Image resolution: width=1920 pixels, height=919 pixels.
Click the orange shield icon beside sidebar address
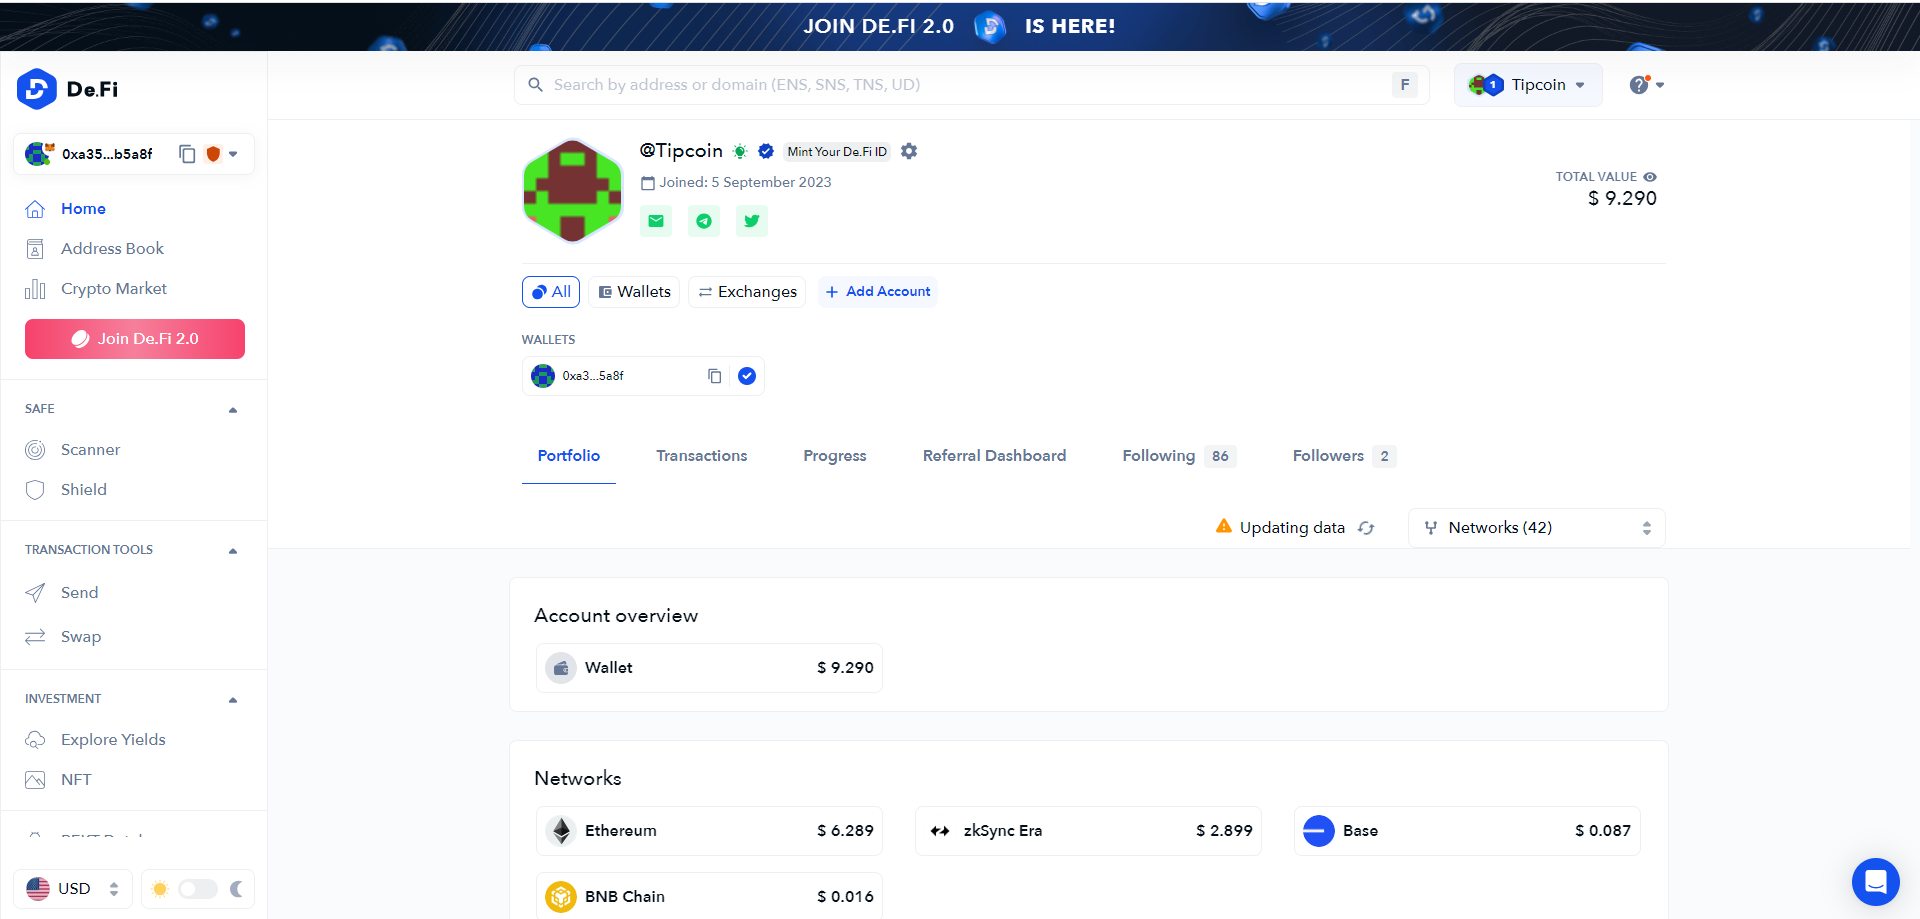point(213,154)
